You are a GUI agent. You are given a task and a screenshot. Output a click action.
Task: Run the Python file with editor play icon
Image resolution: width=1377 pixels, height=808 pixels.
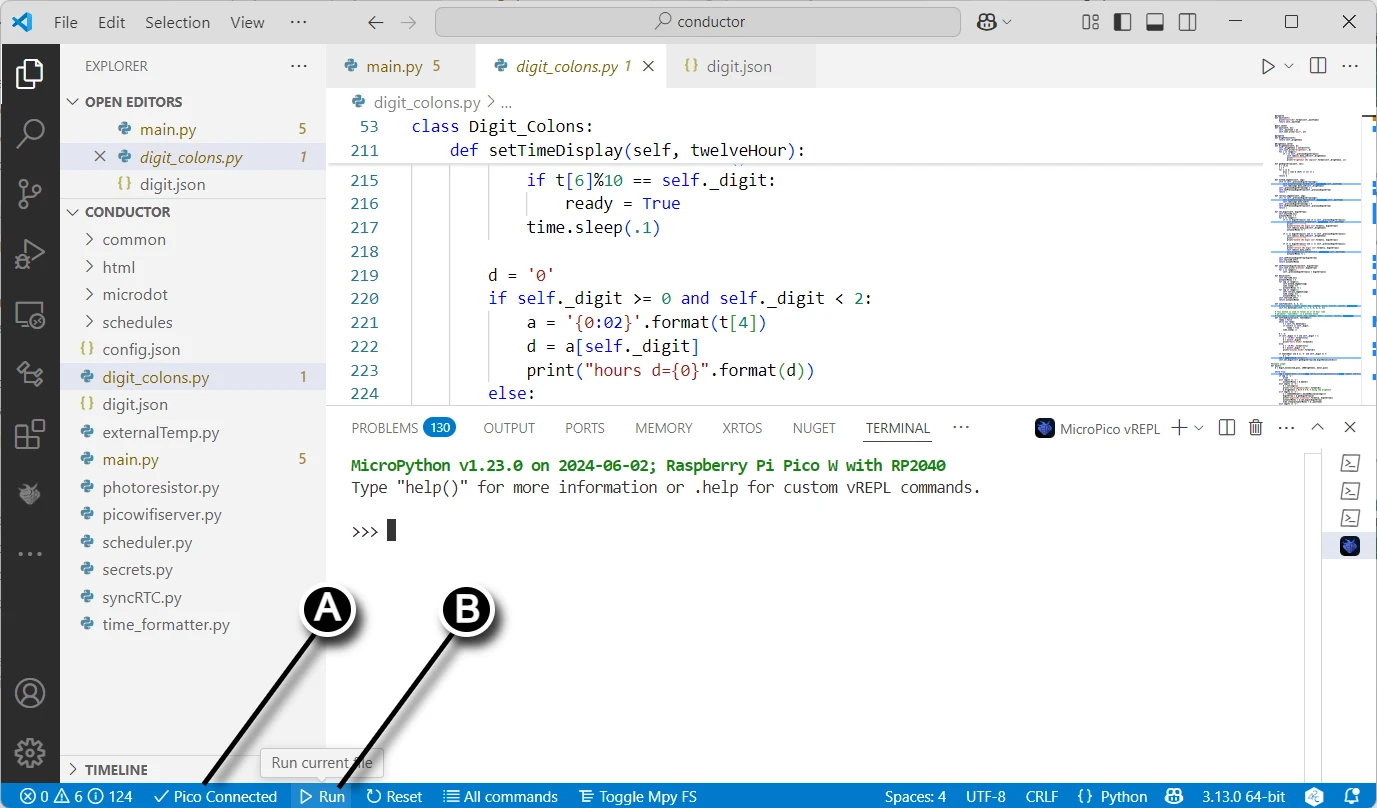[x=1268, y=66]
